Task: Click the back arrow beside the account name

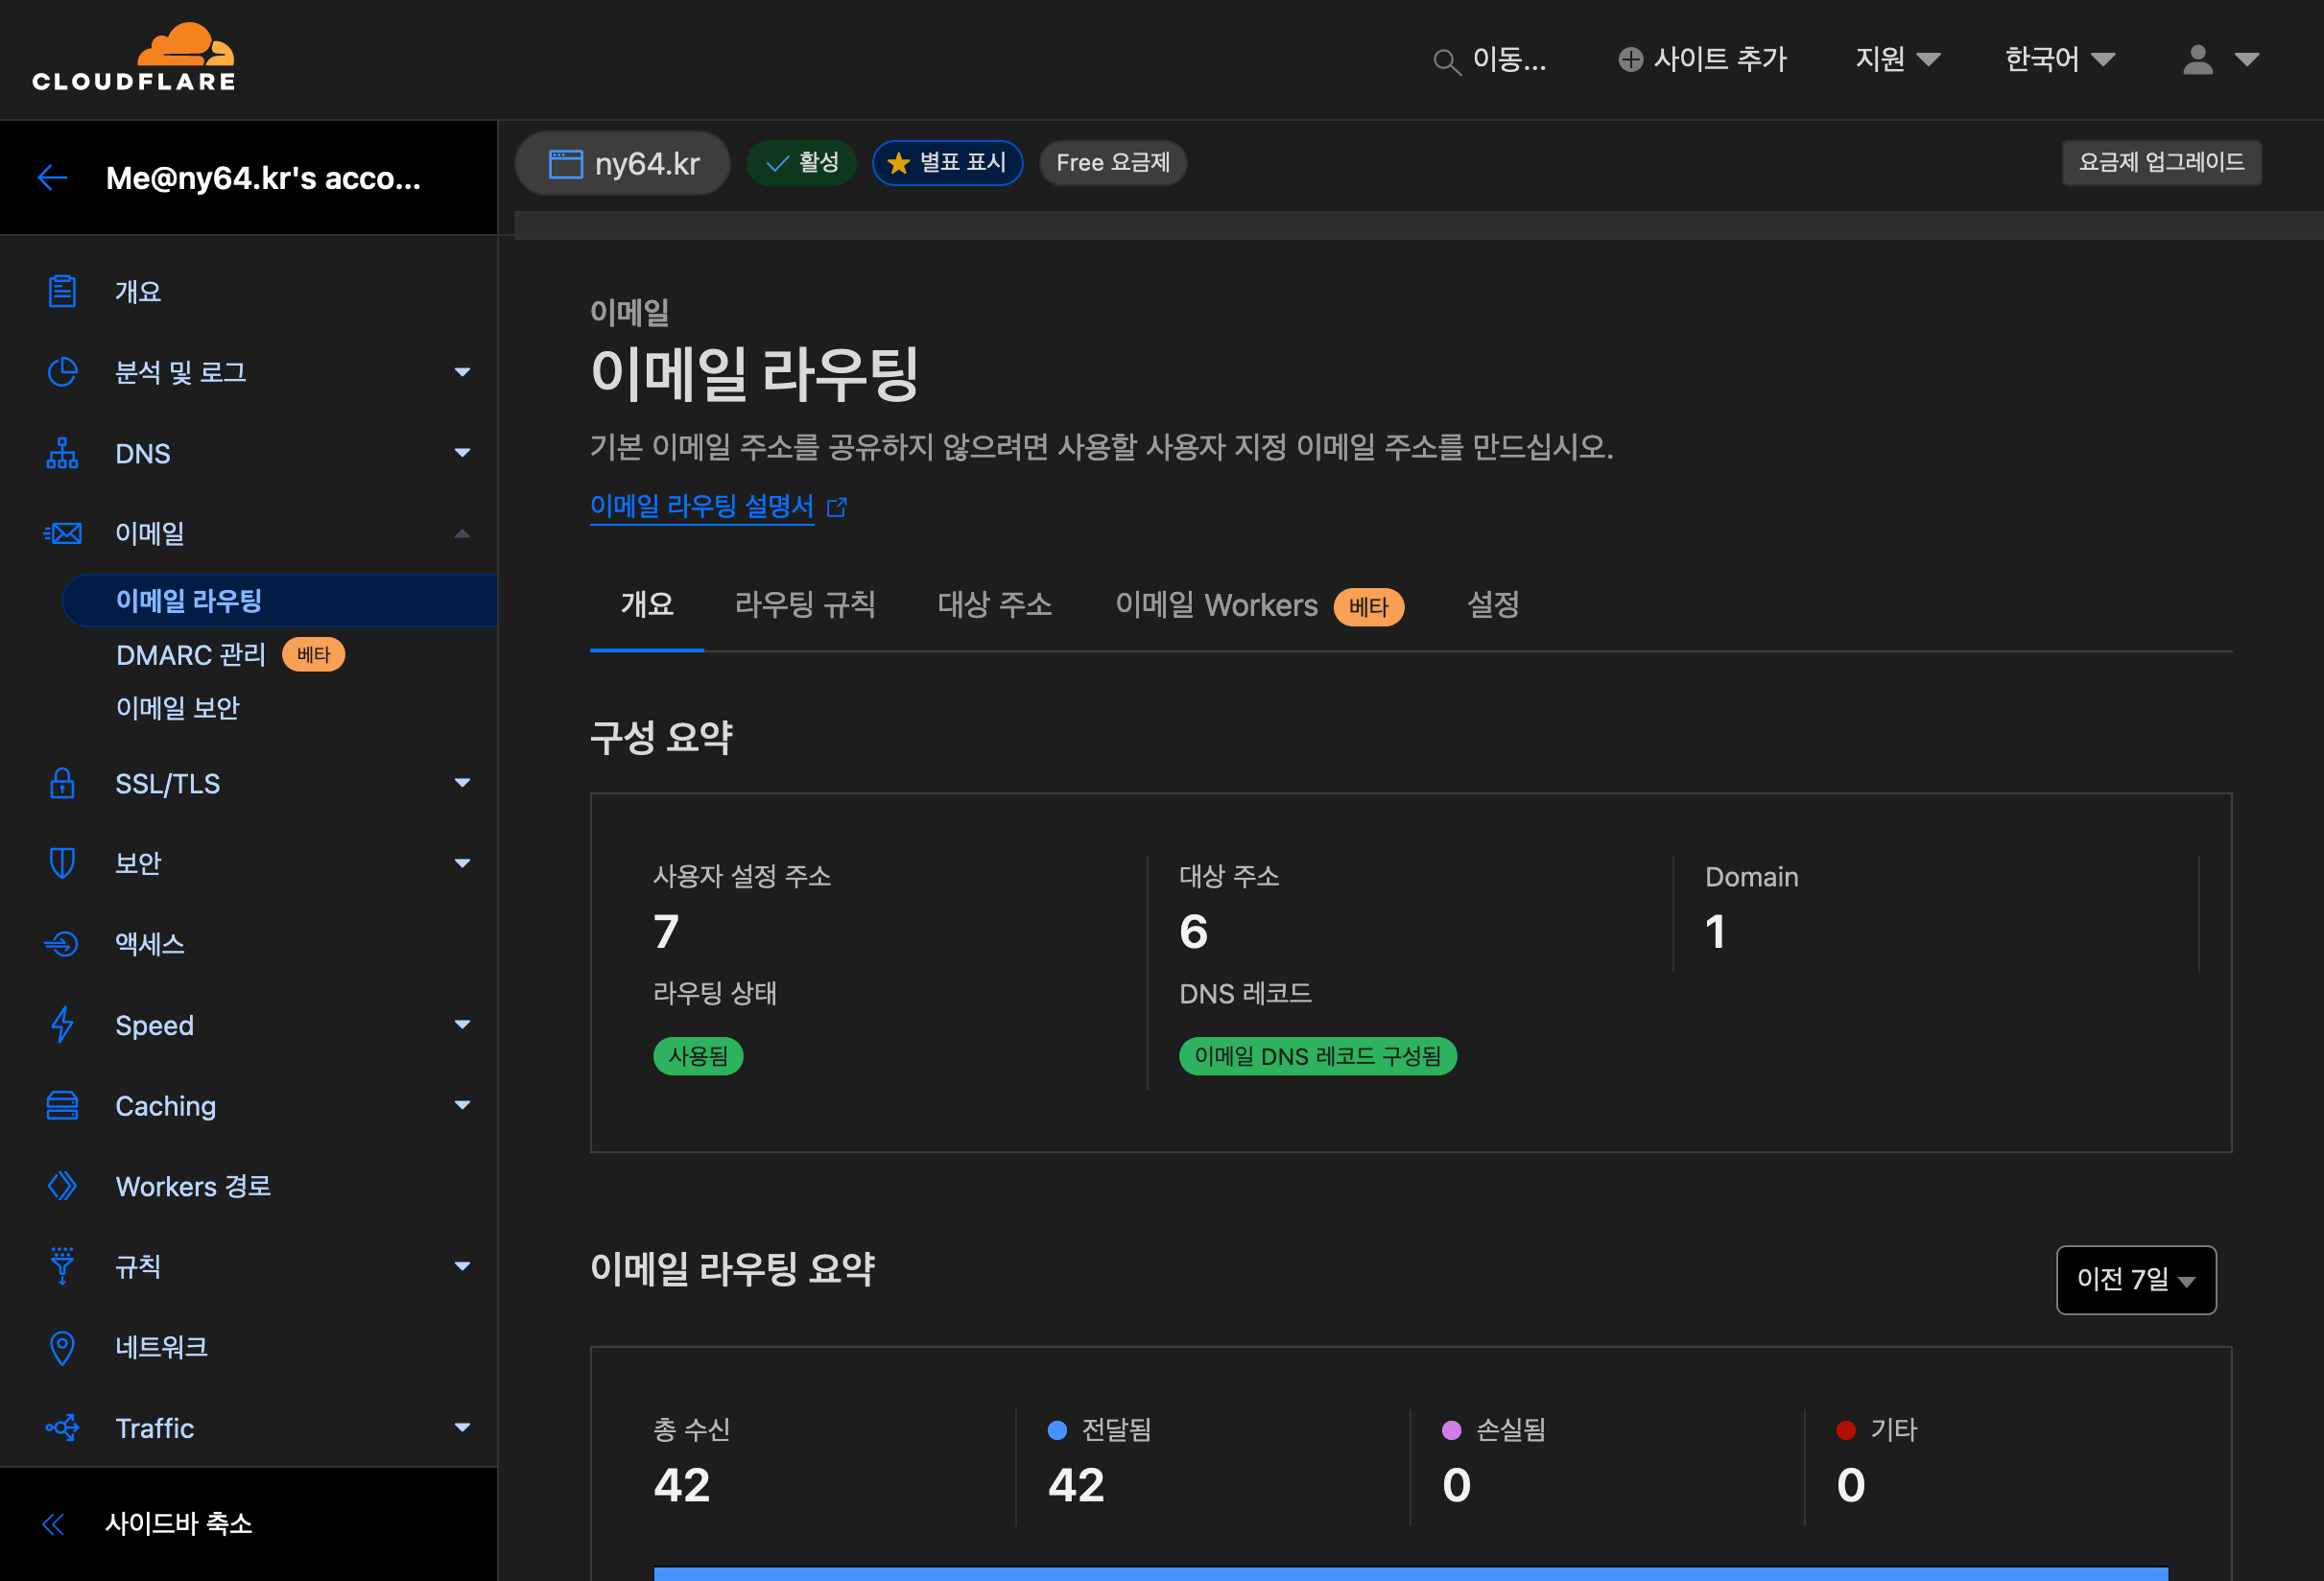Action: (53, 178)
